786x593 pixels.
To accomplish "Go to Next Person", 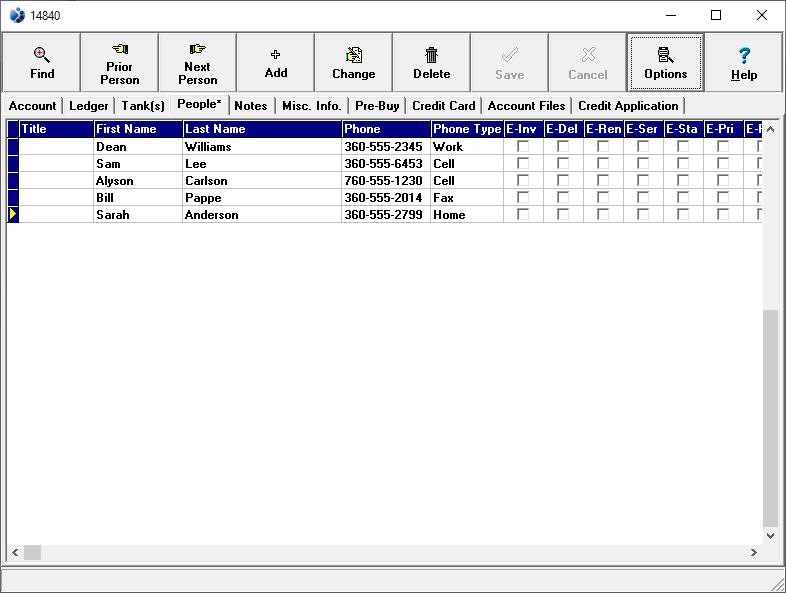I will tap(198, 63).
